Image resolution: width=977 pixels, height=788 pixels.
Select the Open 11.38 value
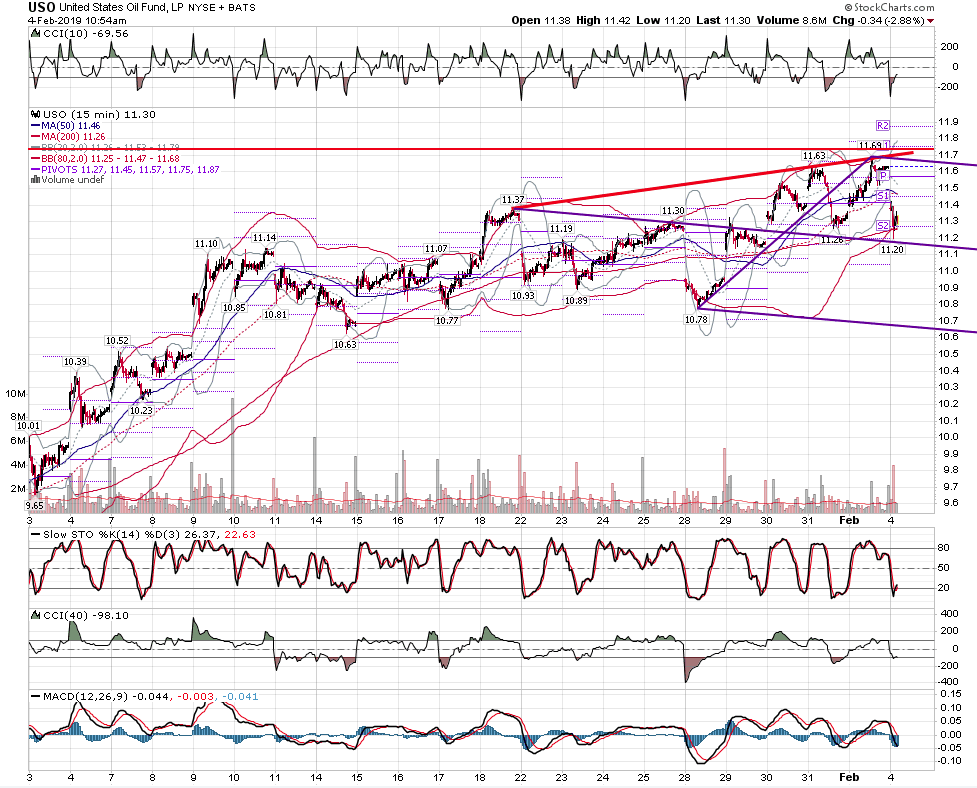541,20
